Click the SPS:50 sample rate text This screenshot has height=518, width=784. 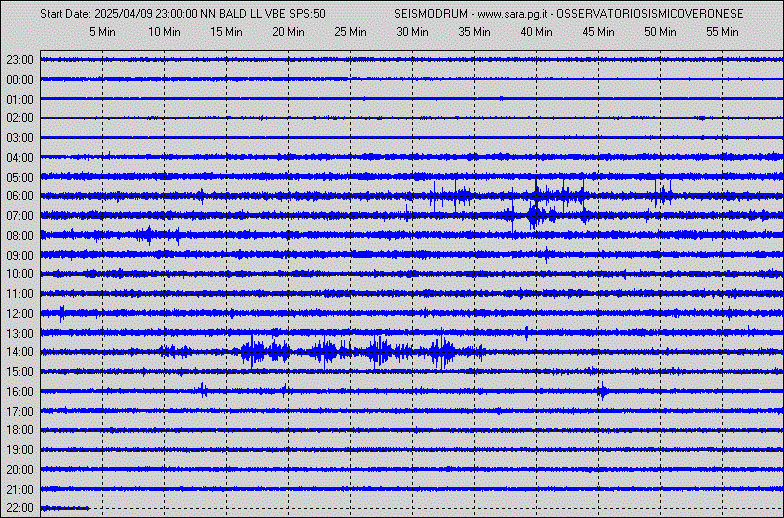click(x=308, y=14)
